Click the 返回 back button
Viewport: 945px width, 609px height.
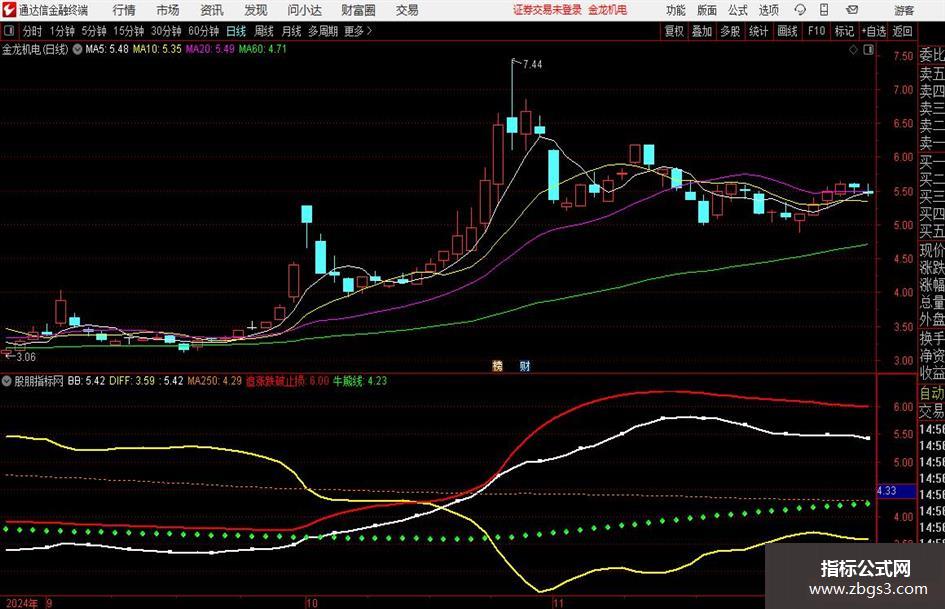tap(902, 31)
